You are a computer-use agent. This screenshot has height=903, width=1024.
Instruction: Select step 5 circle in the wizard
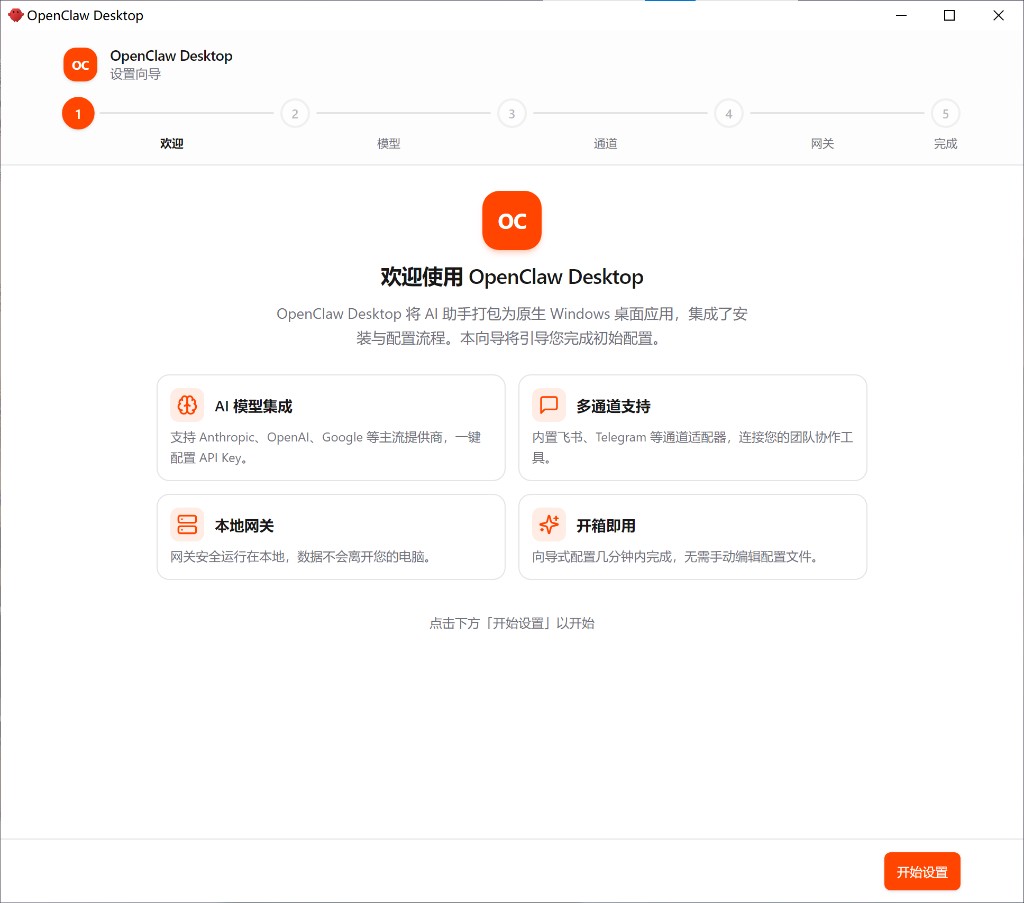pos(945,114)
